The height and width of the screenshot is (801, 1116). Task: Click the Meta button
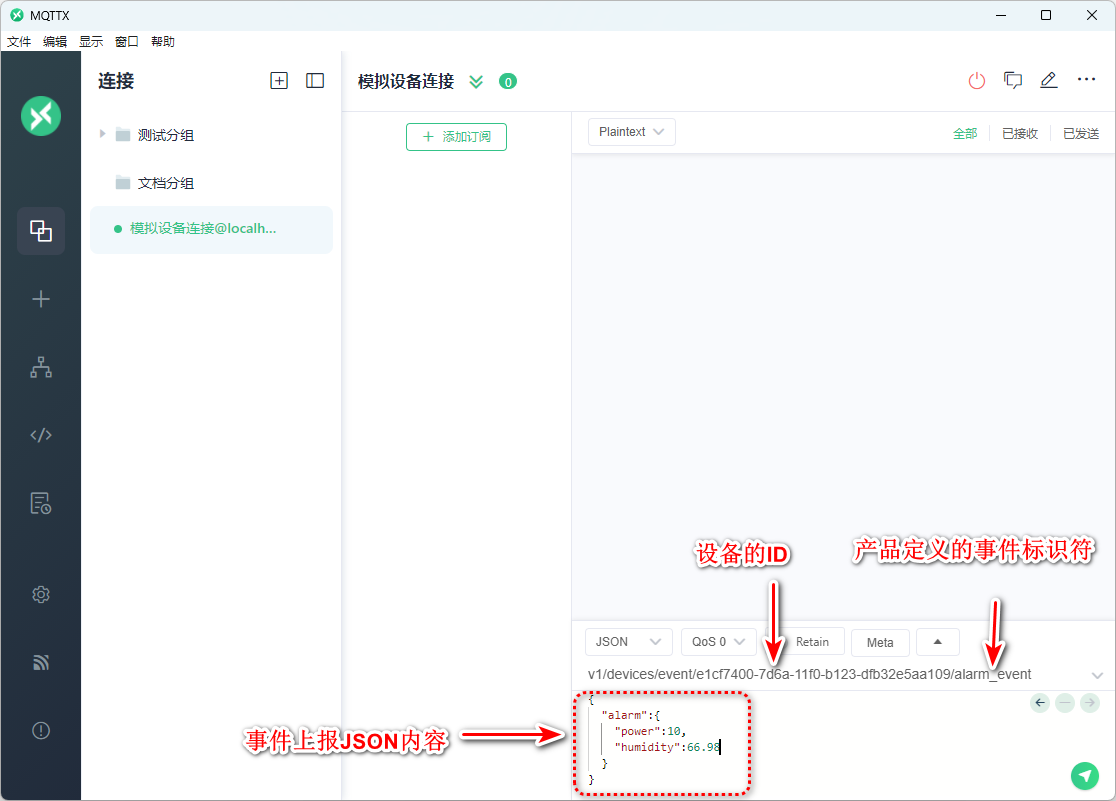[x=880, y=642]
